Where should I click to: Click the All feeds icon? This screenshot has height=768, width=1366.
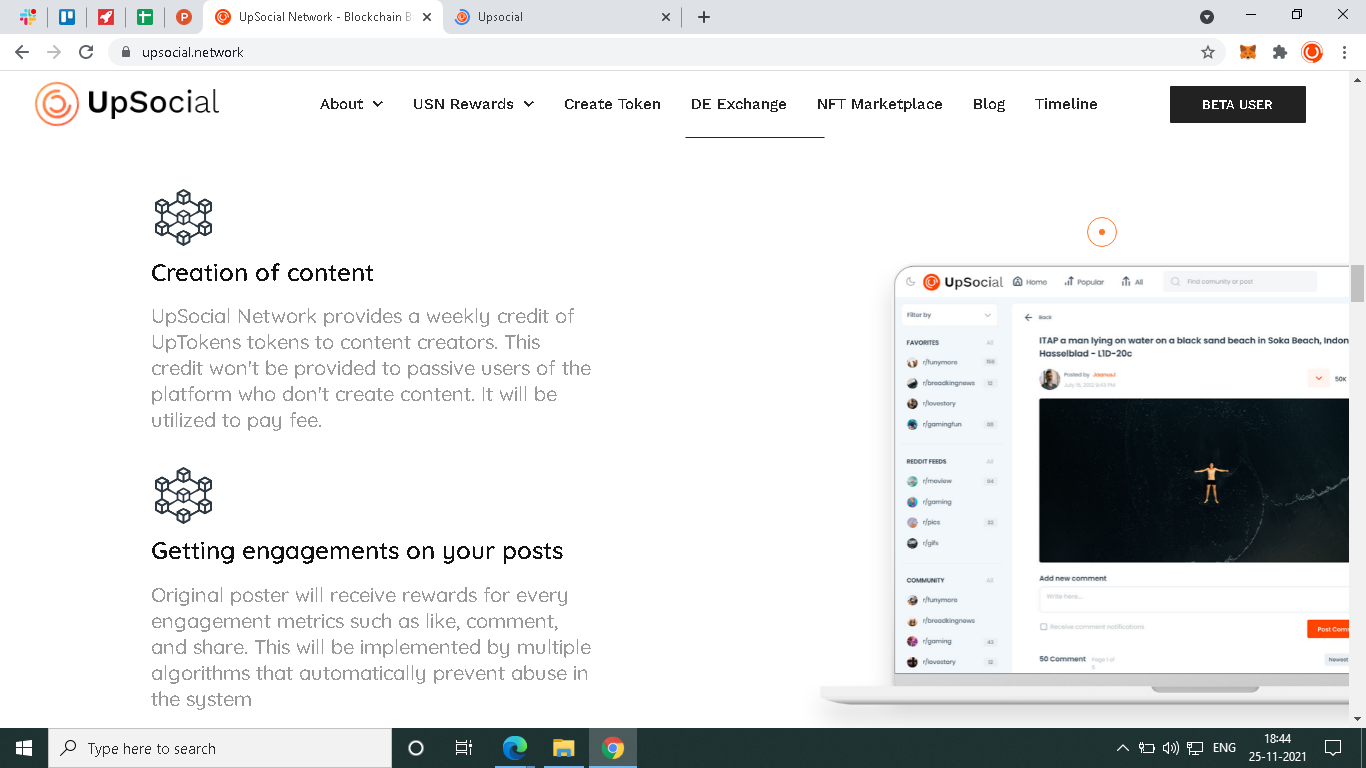pyautogui.click(x=1125, y=281)
